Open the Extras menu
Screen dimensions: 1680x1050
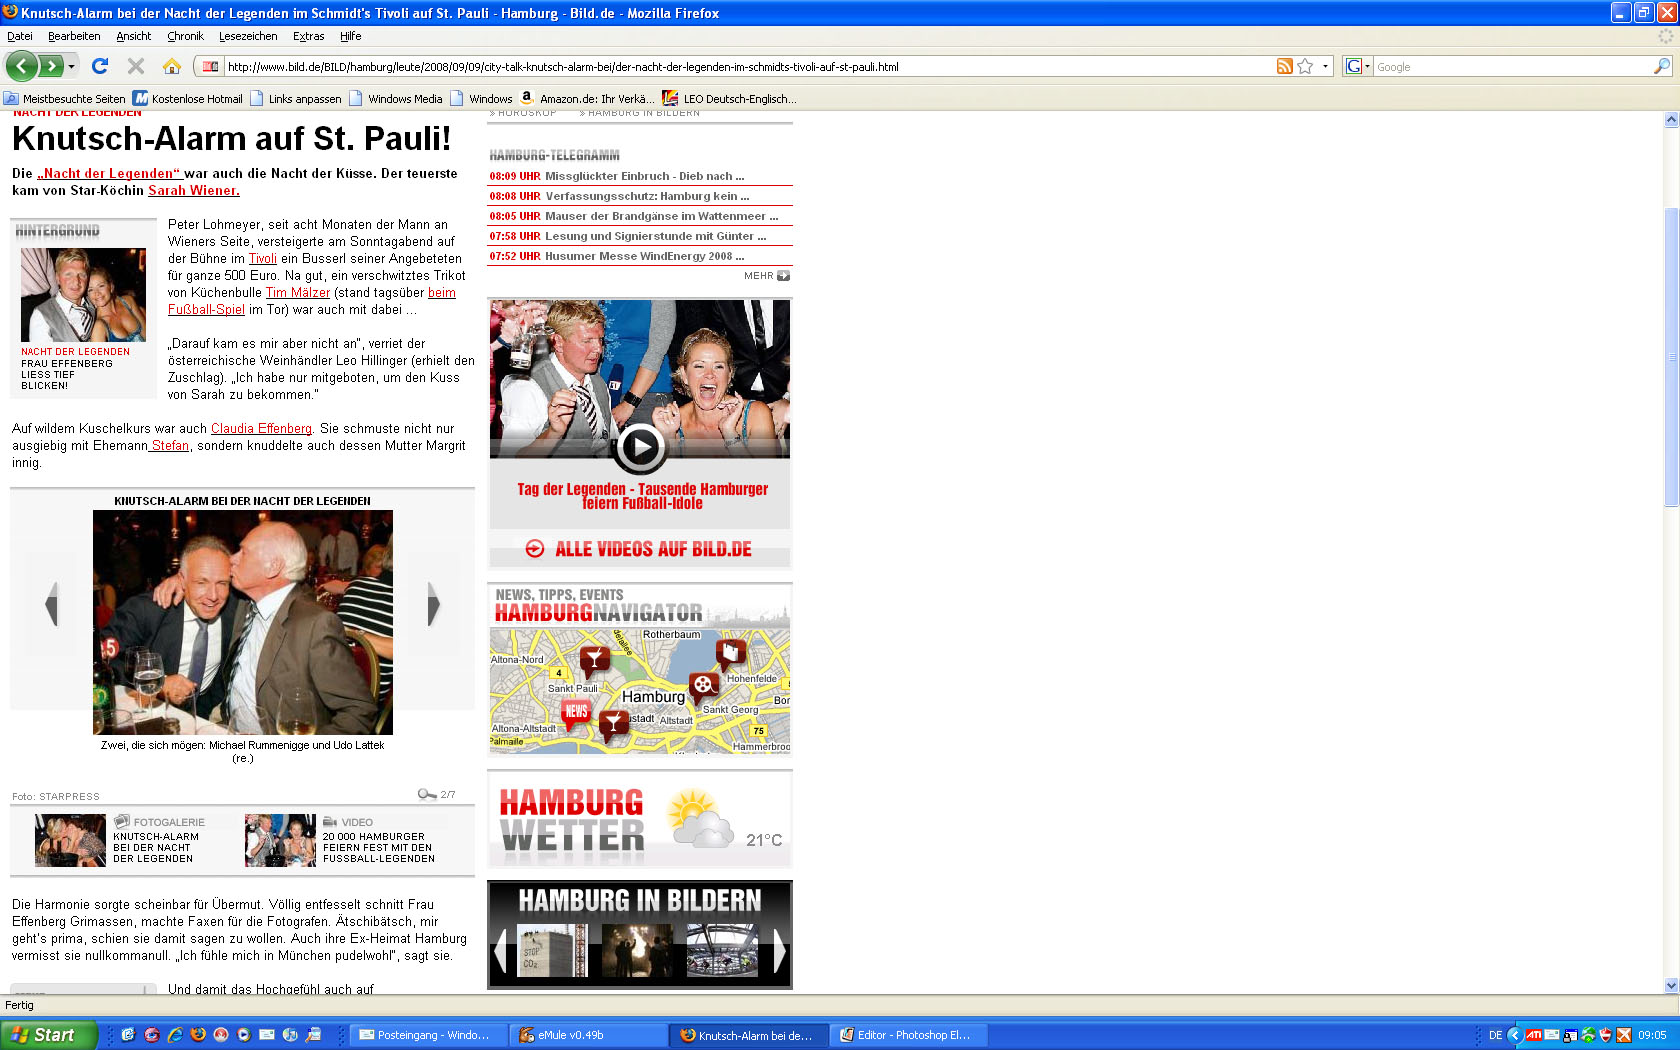(x=308, y=36)
